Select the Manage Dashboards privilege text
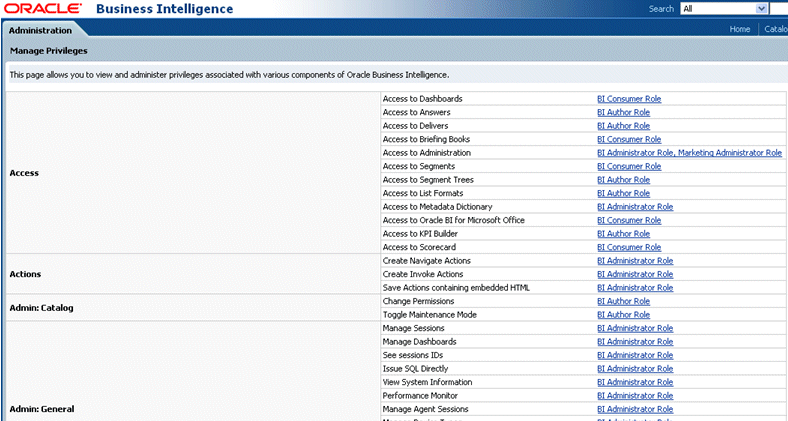This screenshot has height=421, width=788. coord(420,342)
